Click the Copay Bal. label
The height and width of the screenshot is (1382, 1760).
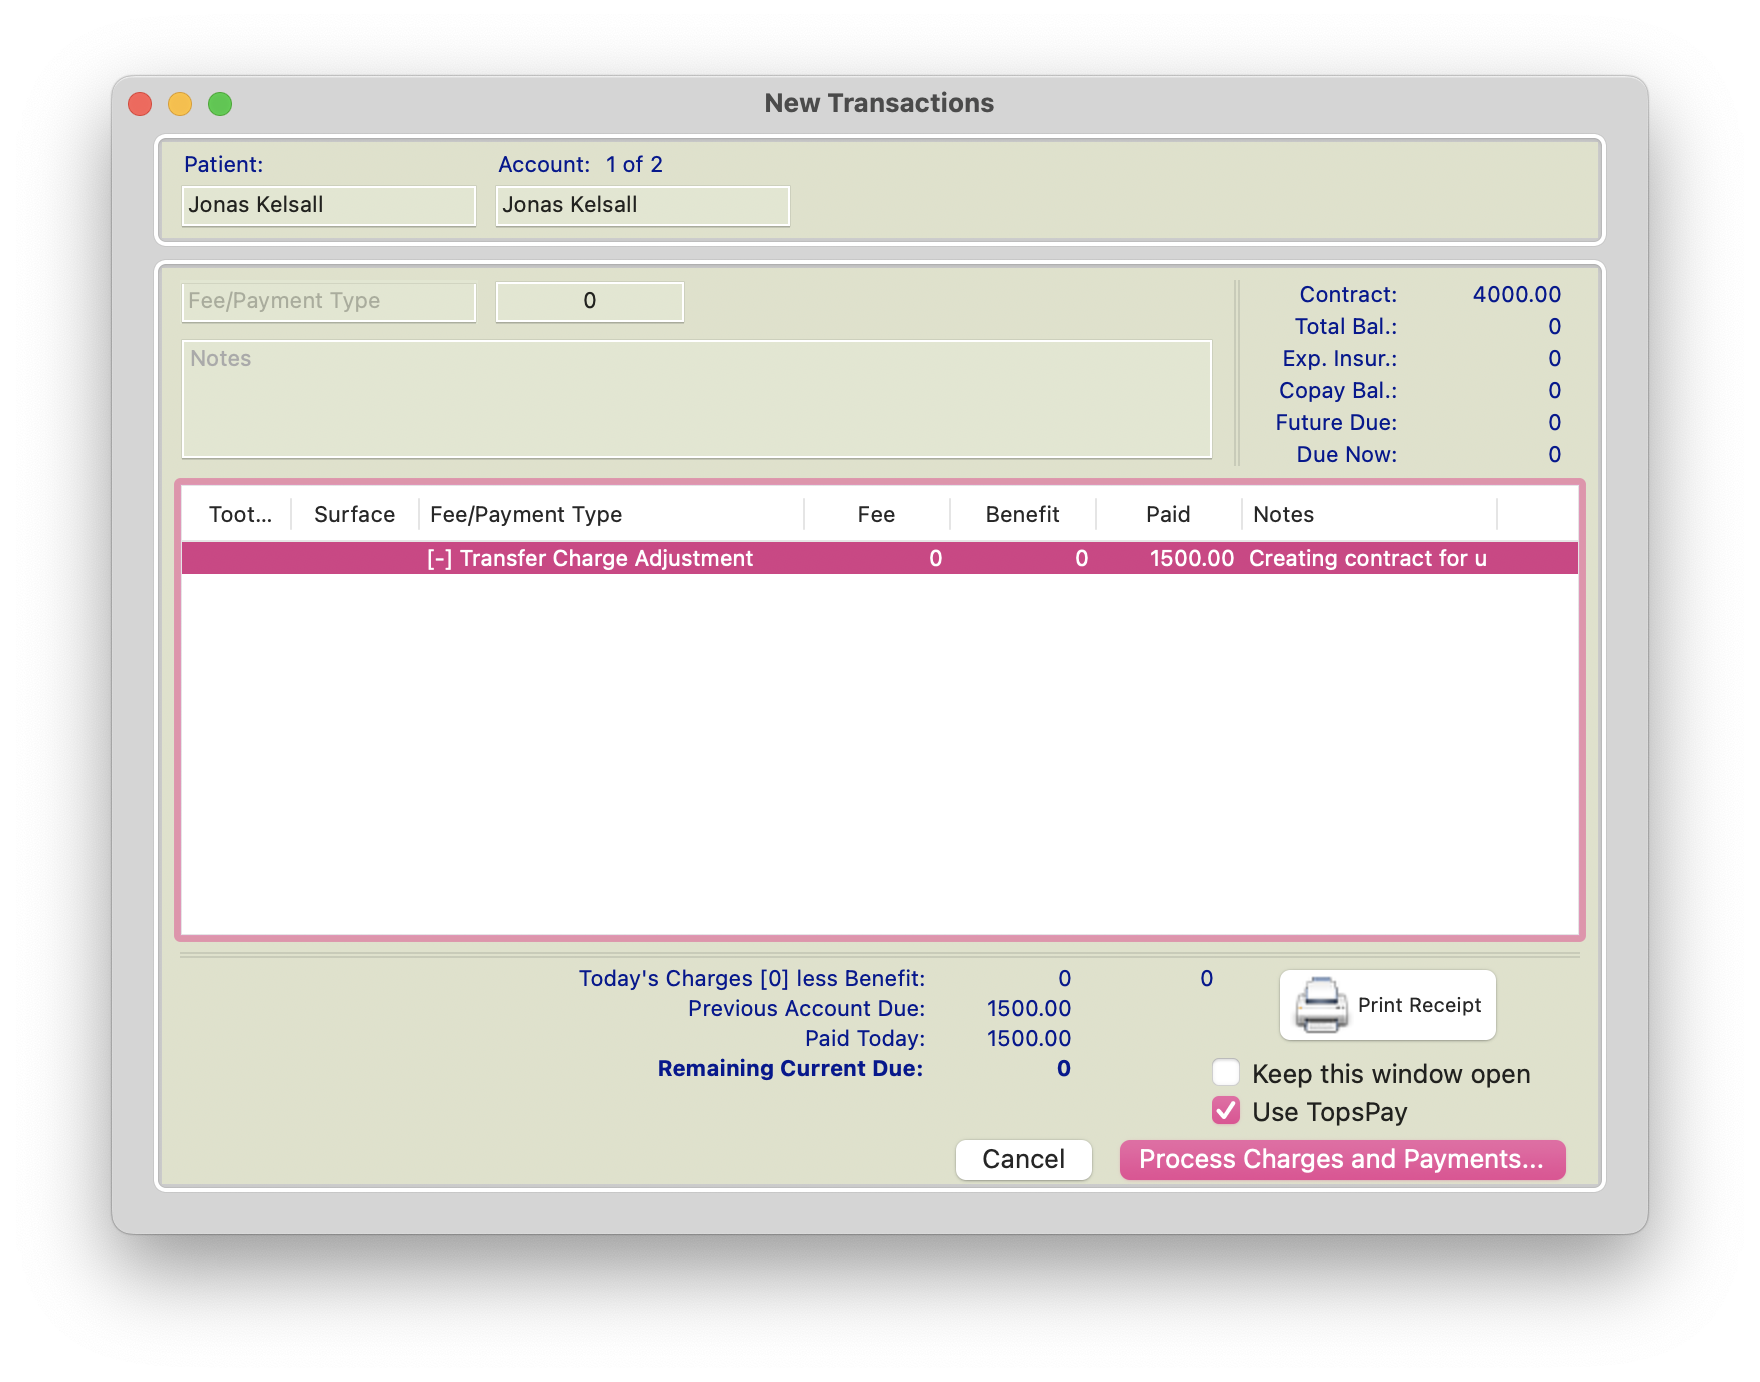1337,390
